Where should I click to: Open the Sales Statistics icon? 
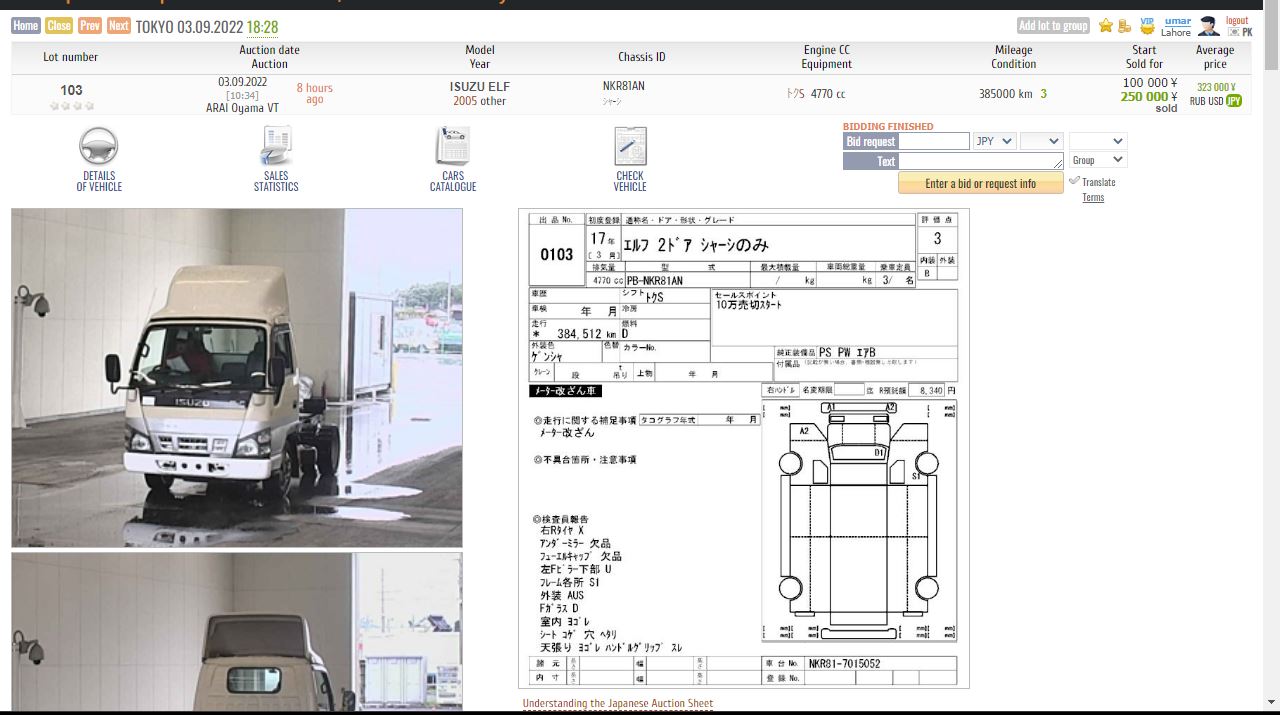276,147
